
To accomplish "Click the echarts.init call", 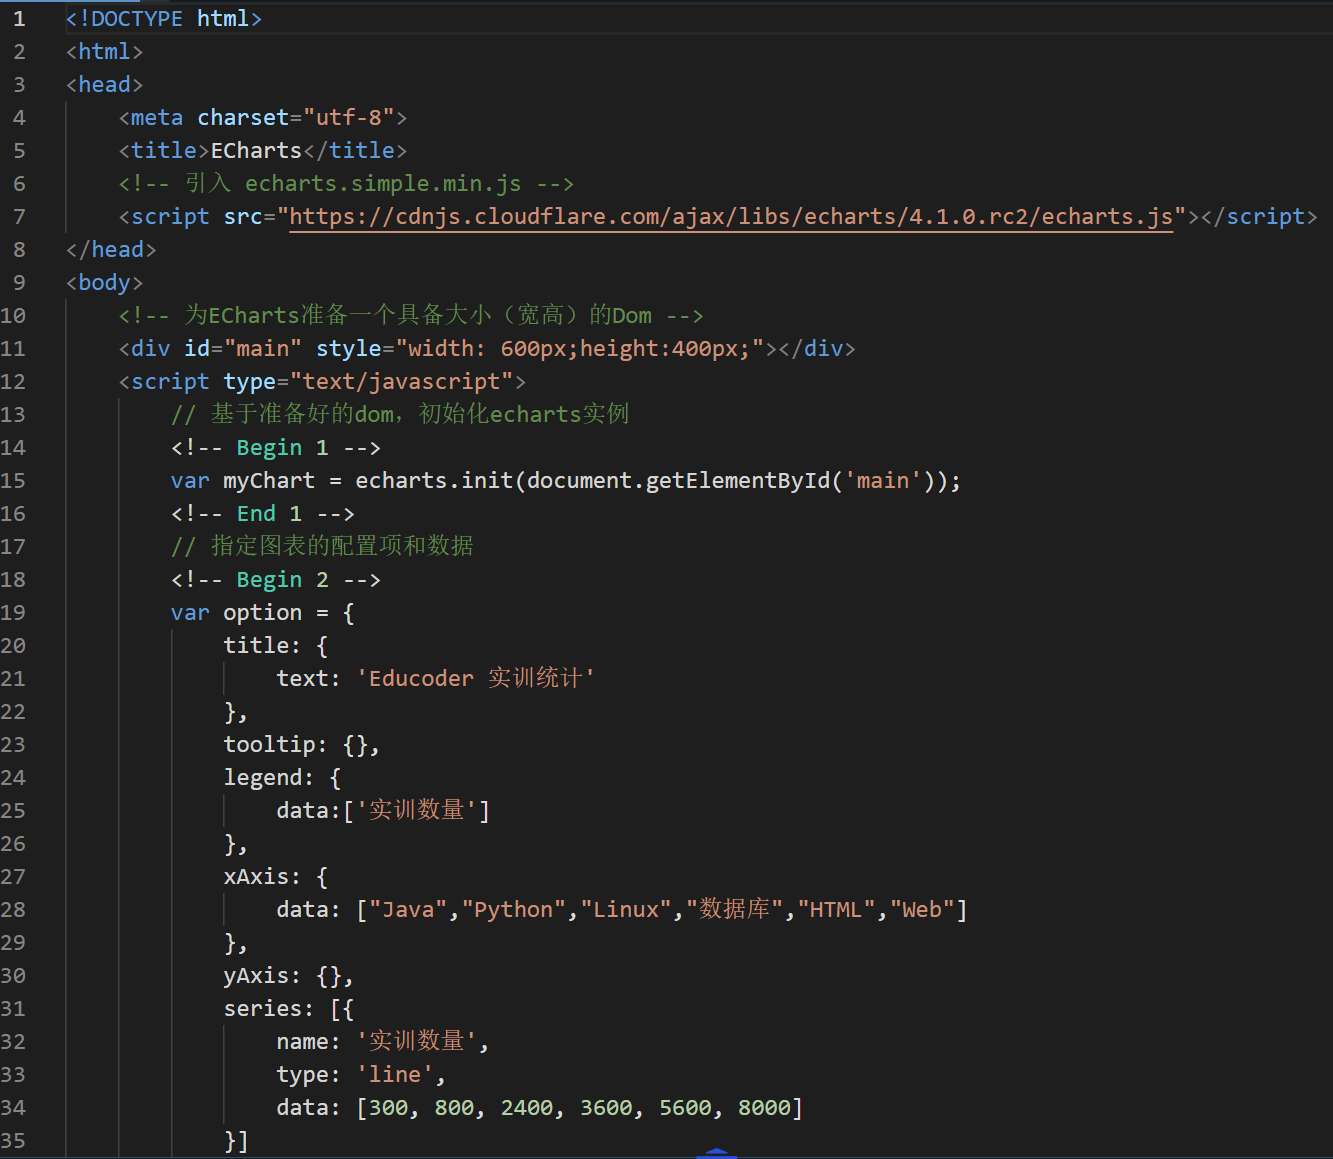I will tap(434, 481).
